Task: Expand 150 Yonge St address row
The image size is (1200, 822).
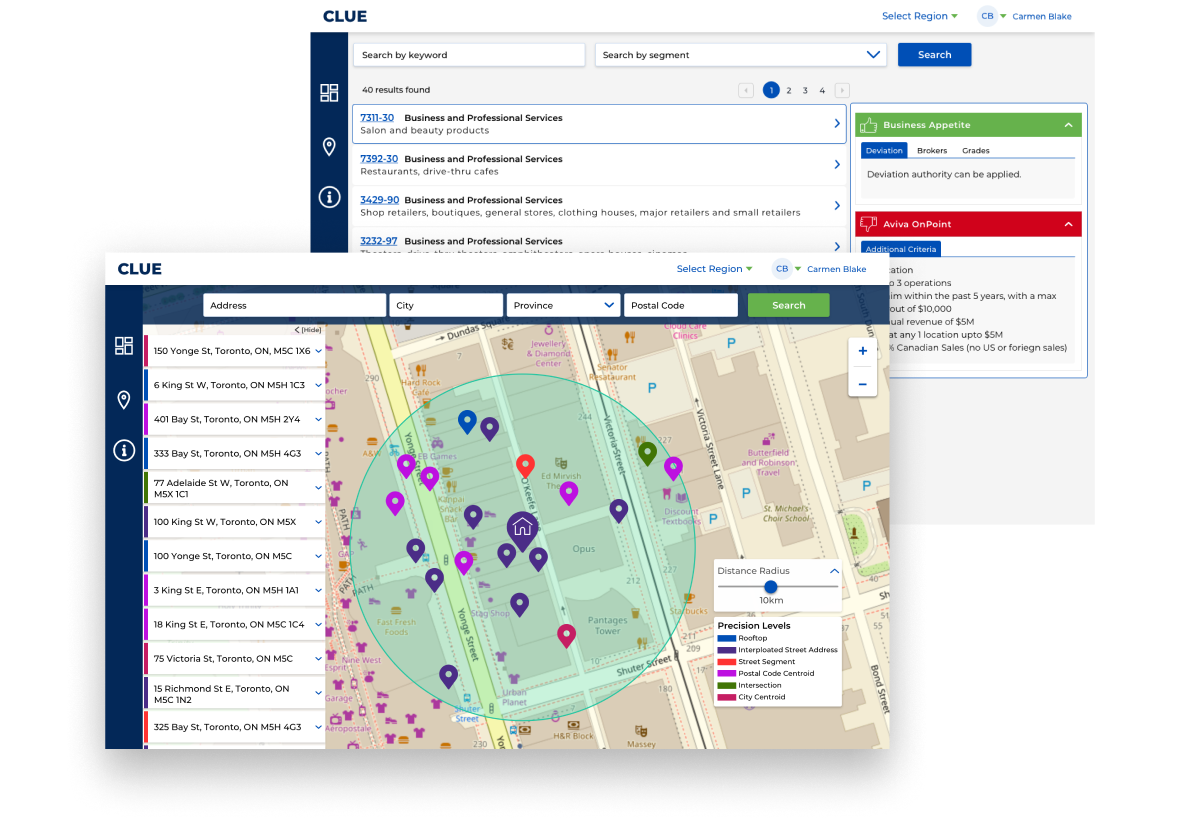Action: (x=319, y=351)
